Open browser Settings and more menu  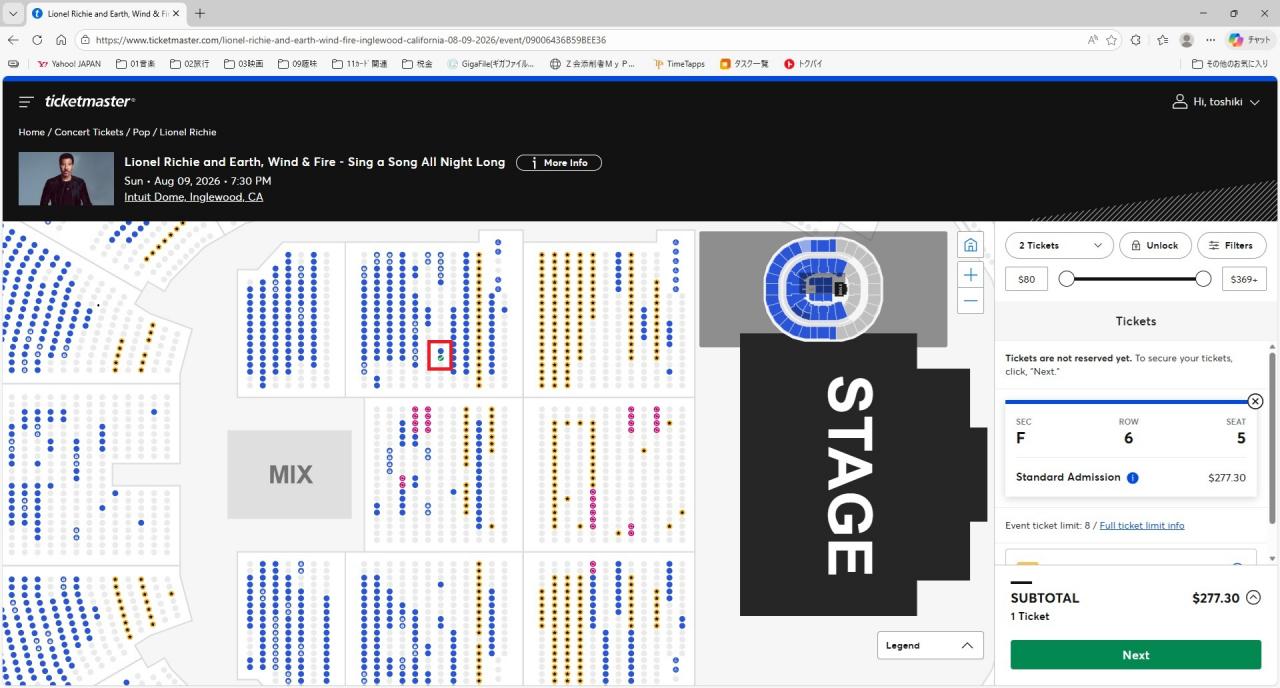point(1211,40)
